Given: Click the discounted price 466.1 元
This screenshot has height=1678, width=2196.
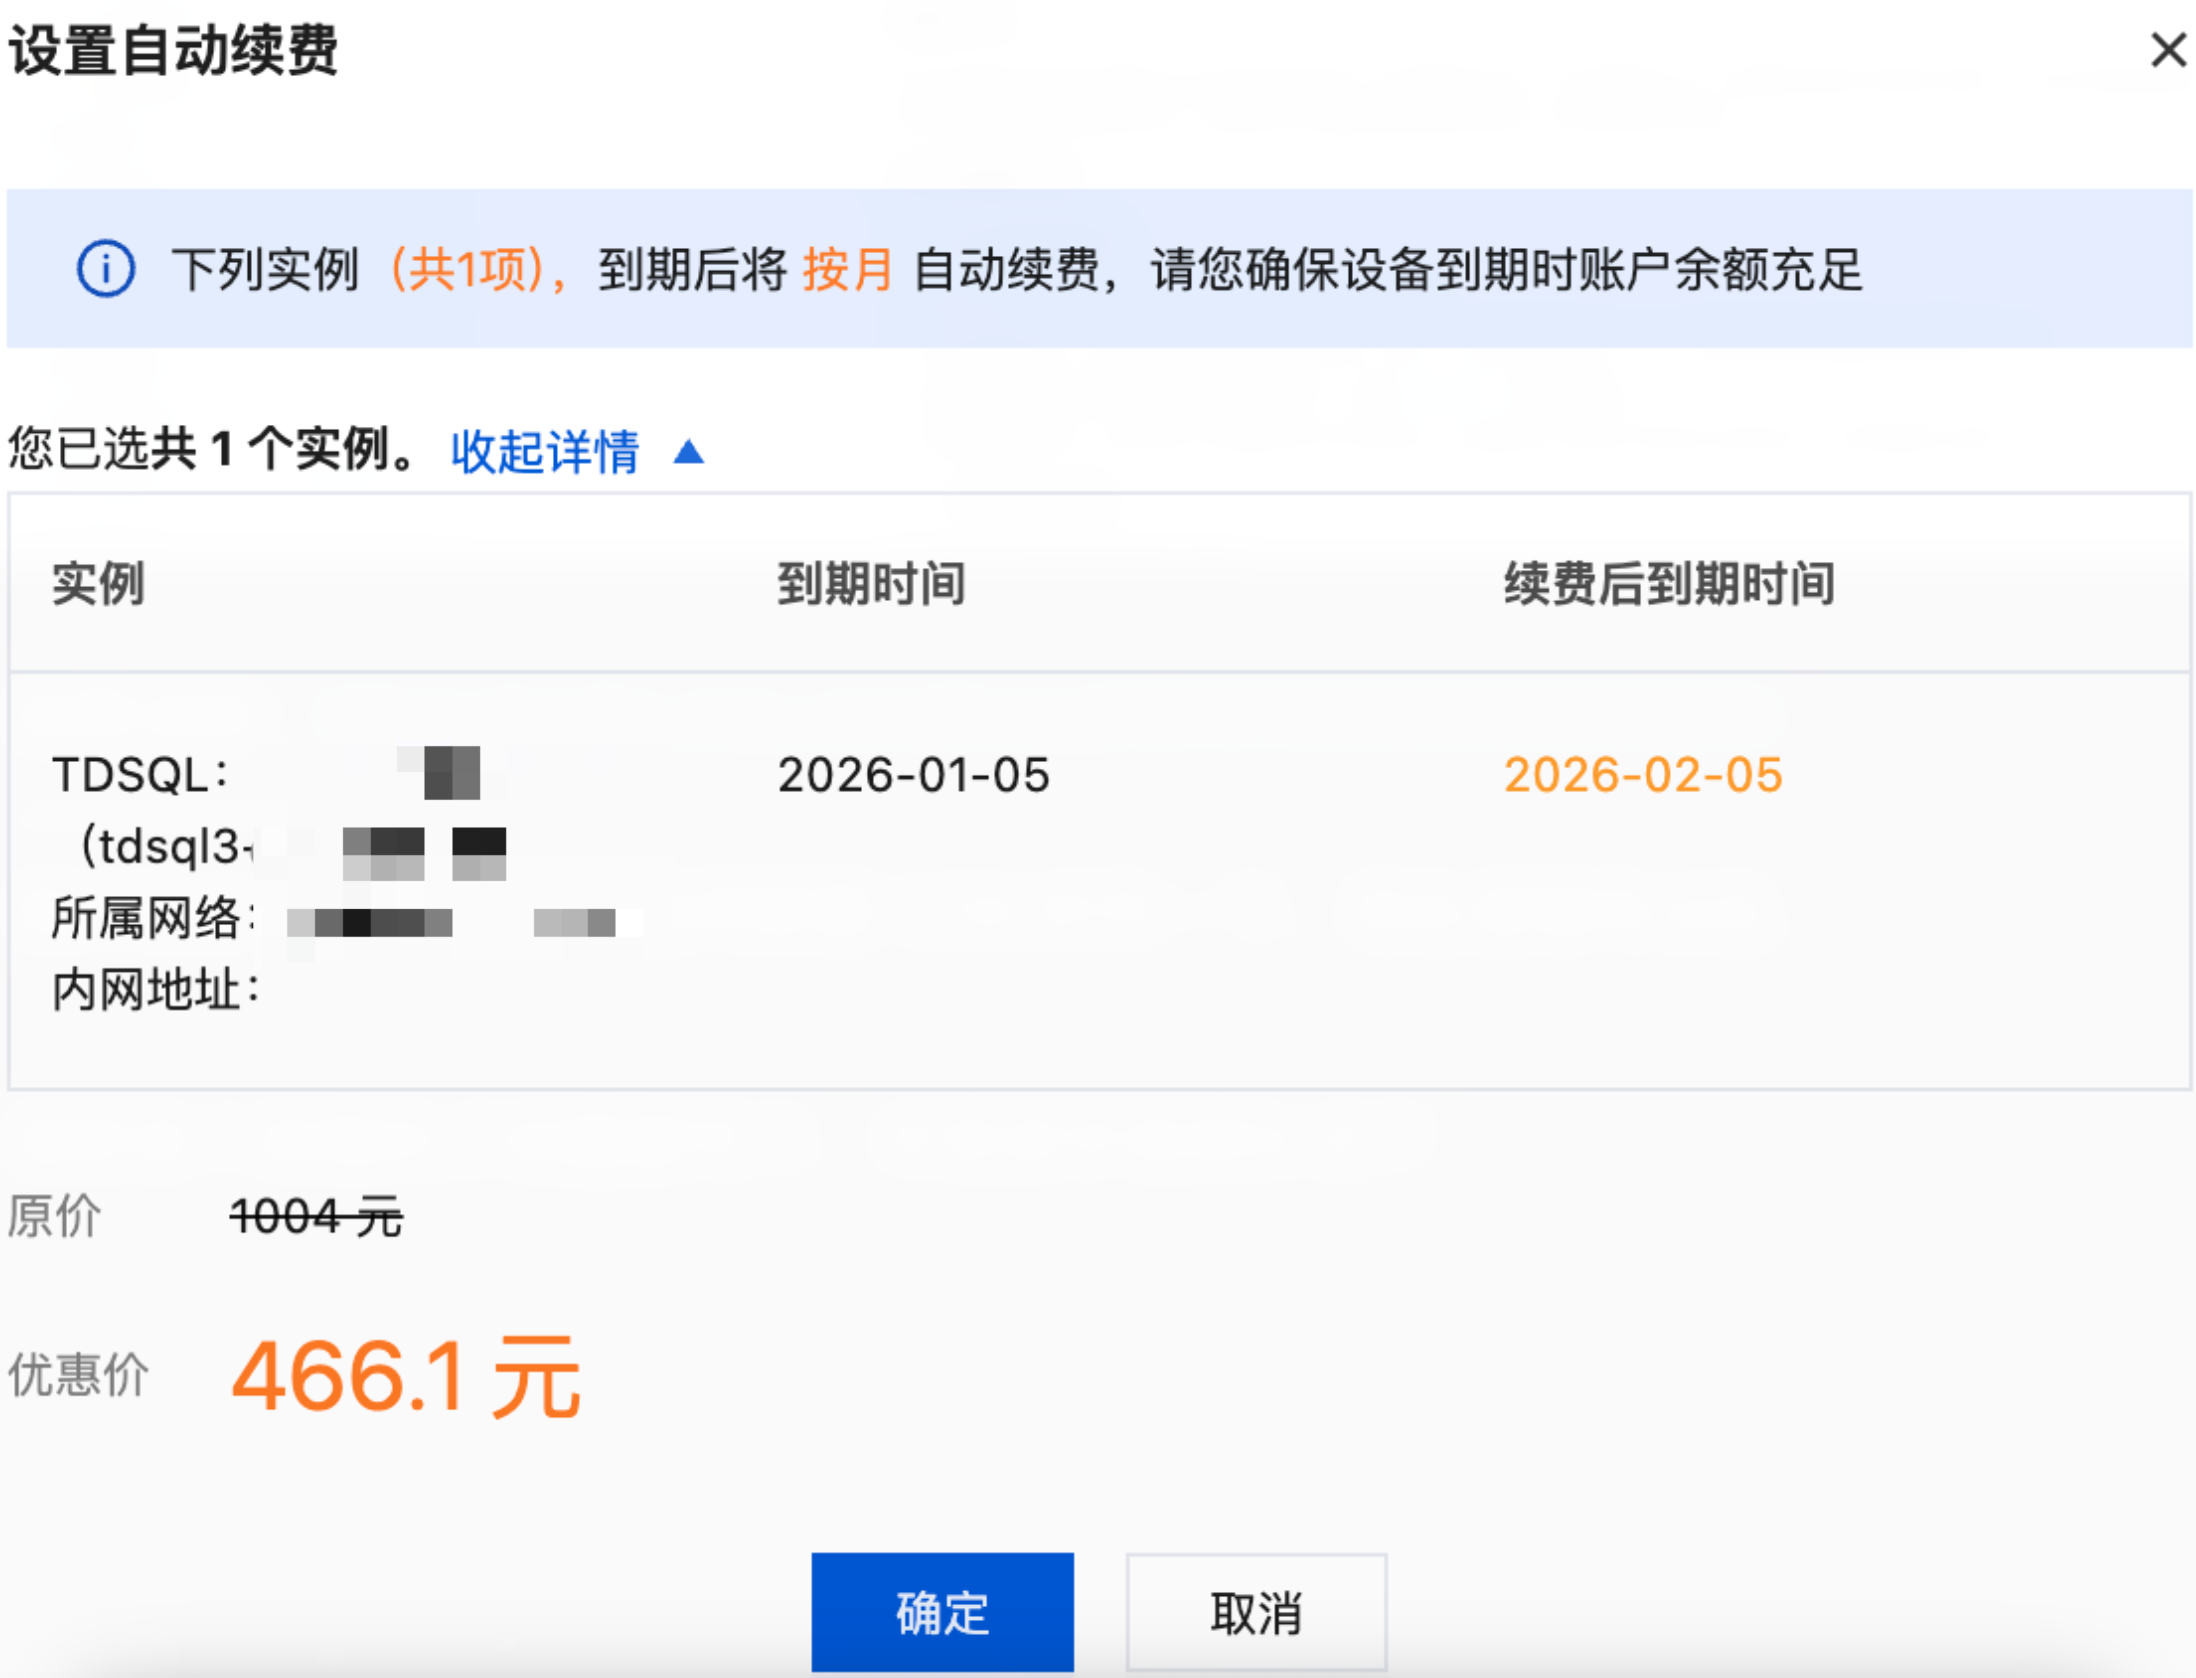Looking at the screenshot, I should 405,1377.
